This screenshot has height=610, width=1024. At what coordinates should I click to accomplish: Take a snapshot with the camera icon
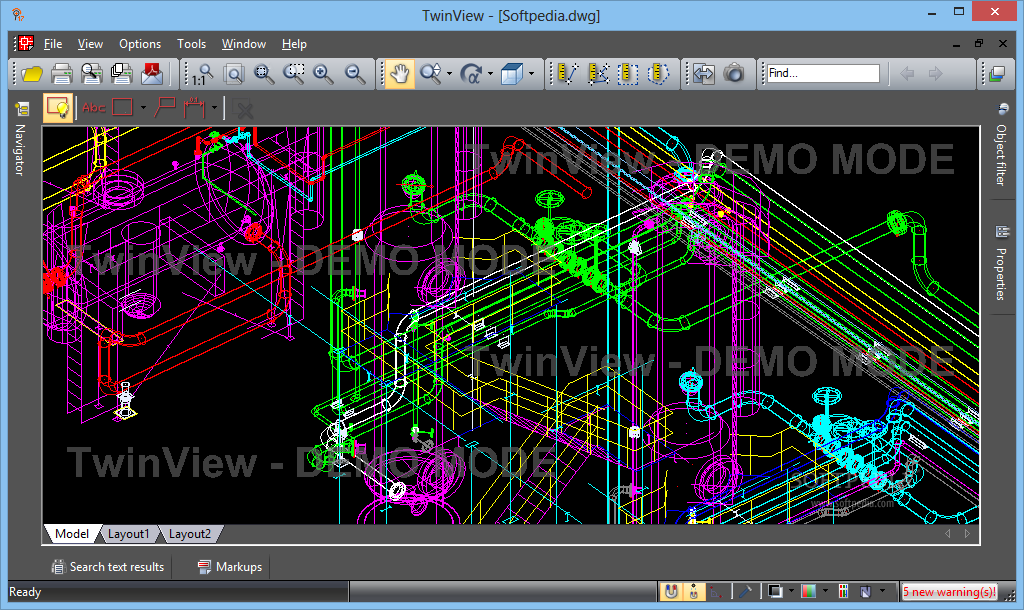(734, 74)
